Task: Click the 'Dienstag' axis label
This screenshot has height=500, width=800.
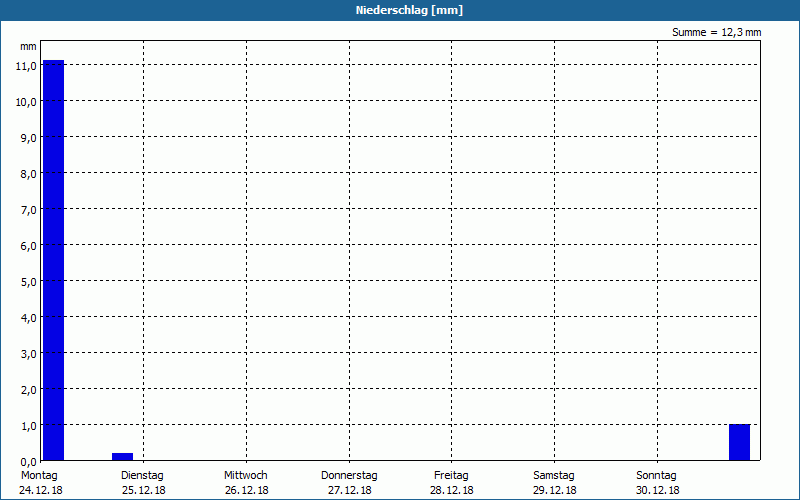Action: click(x=142, y=476)
